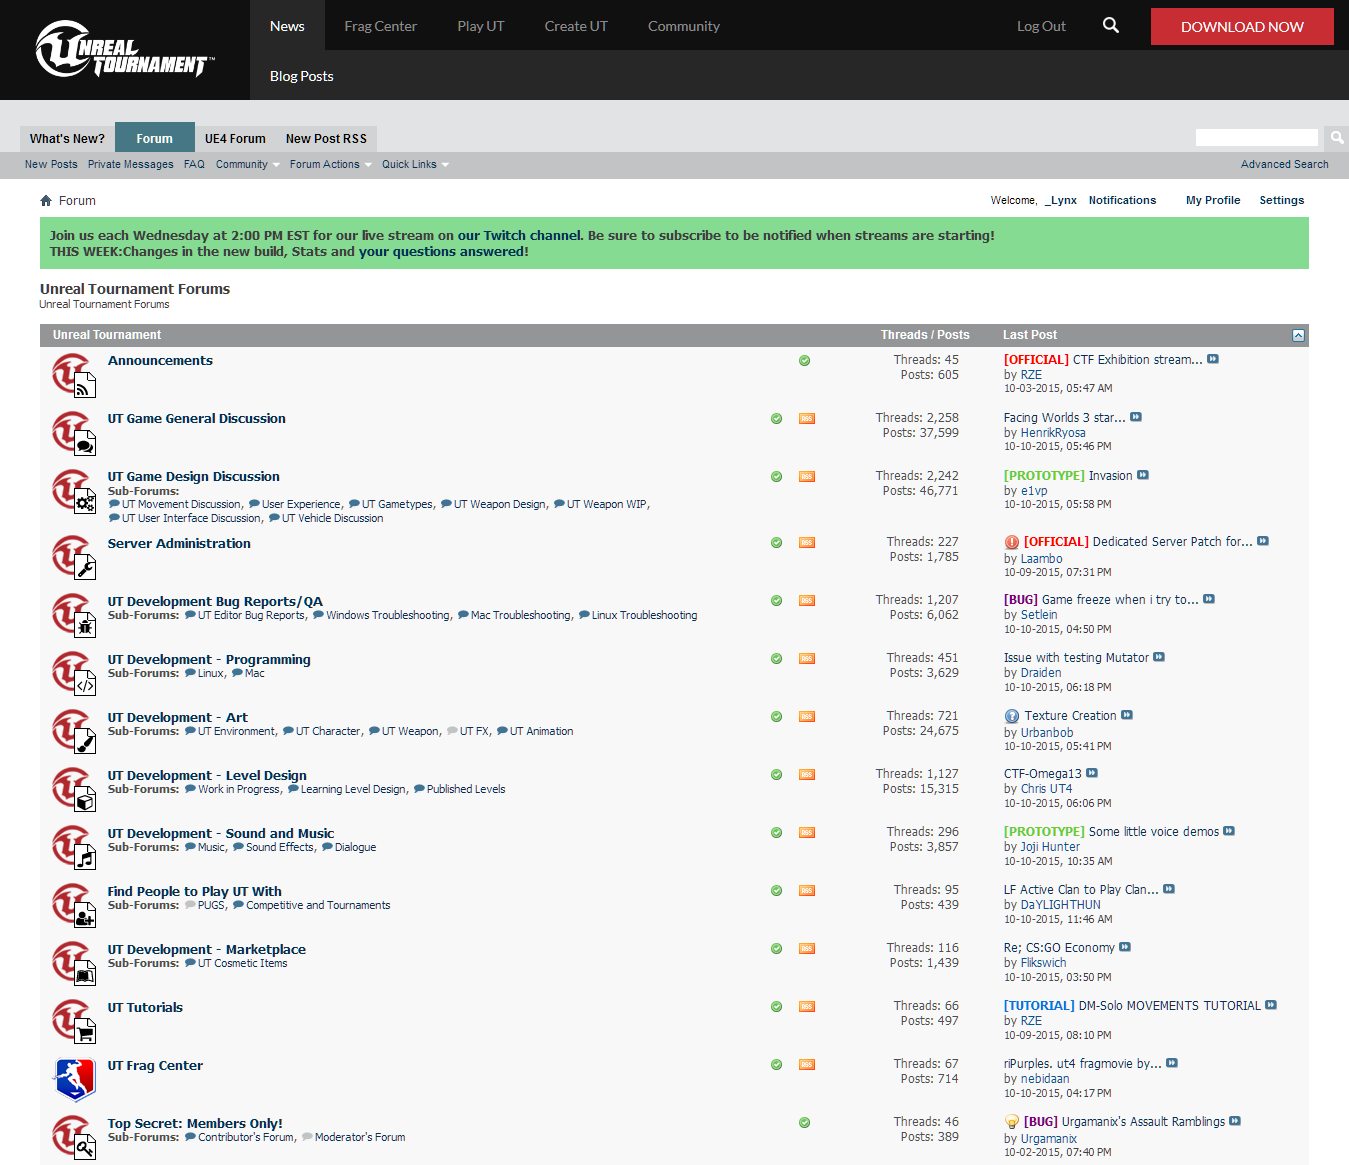Click the Forum home breadcrumb icon
Image resolution: width=1349 pixels, height=1165 pixels.
(46, 200)
